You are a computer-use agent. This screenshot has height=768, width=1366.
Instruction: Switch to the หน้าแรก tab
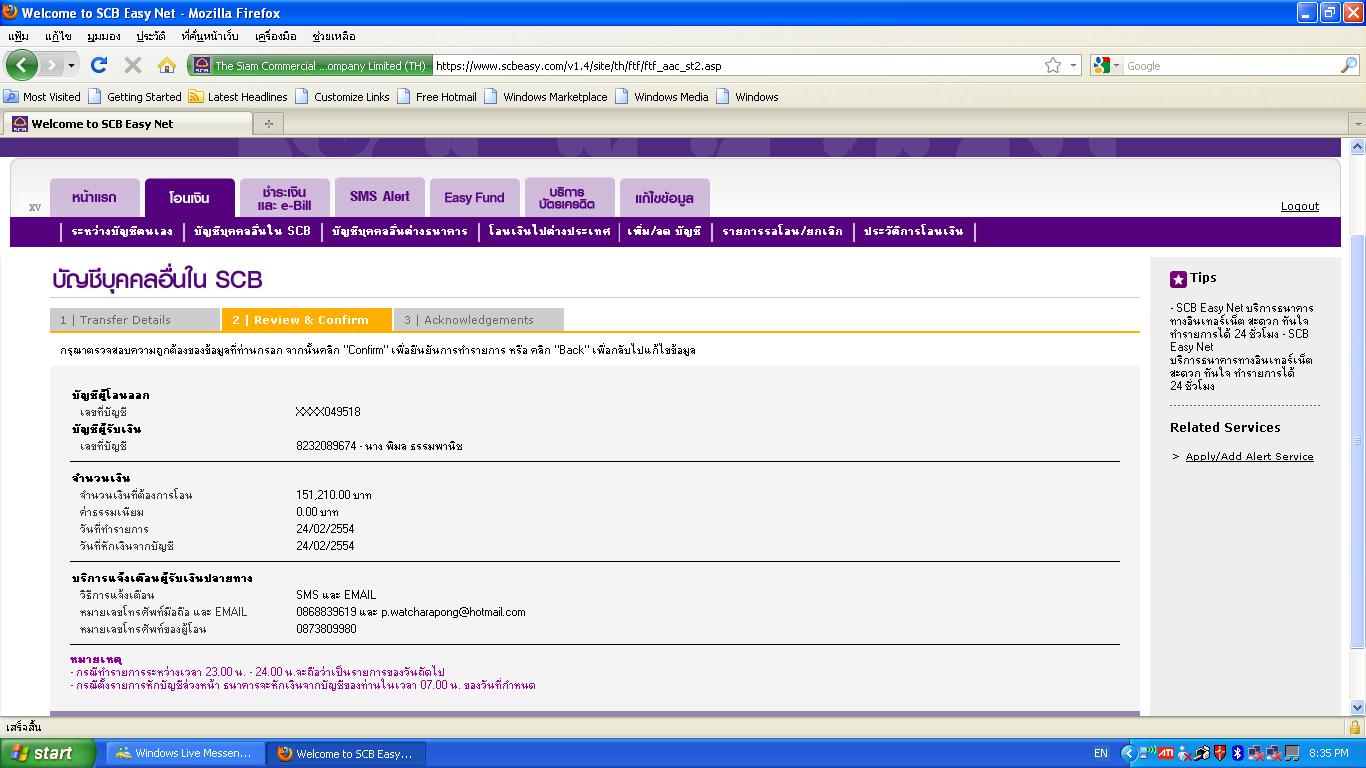coord(94,198)
